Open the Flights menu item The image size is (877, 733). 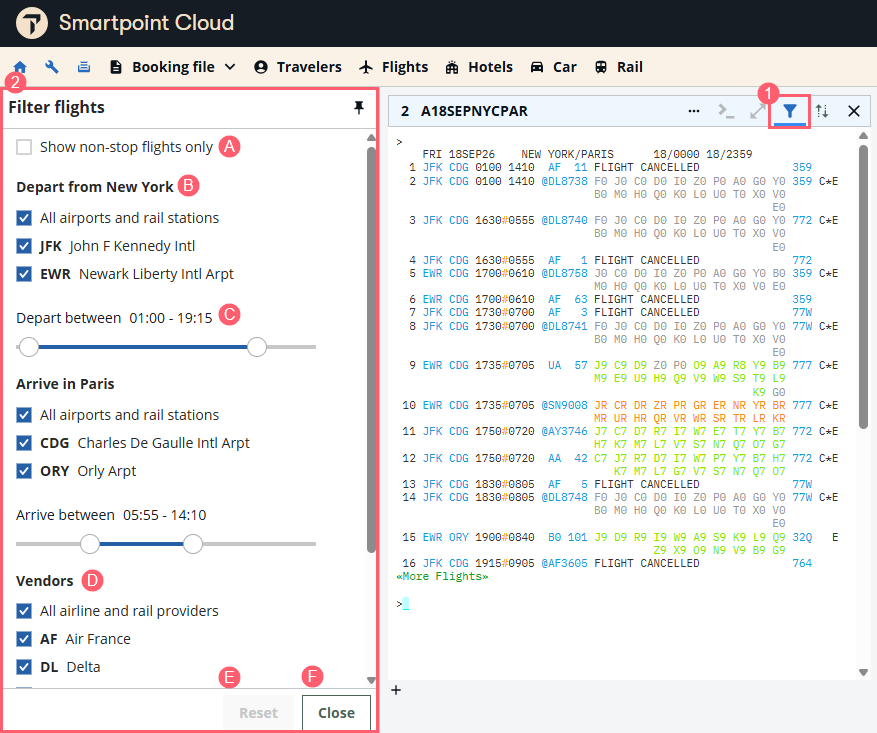click(x=393, y=67)
